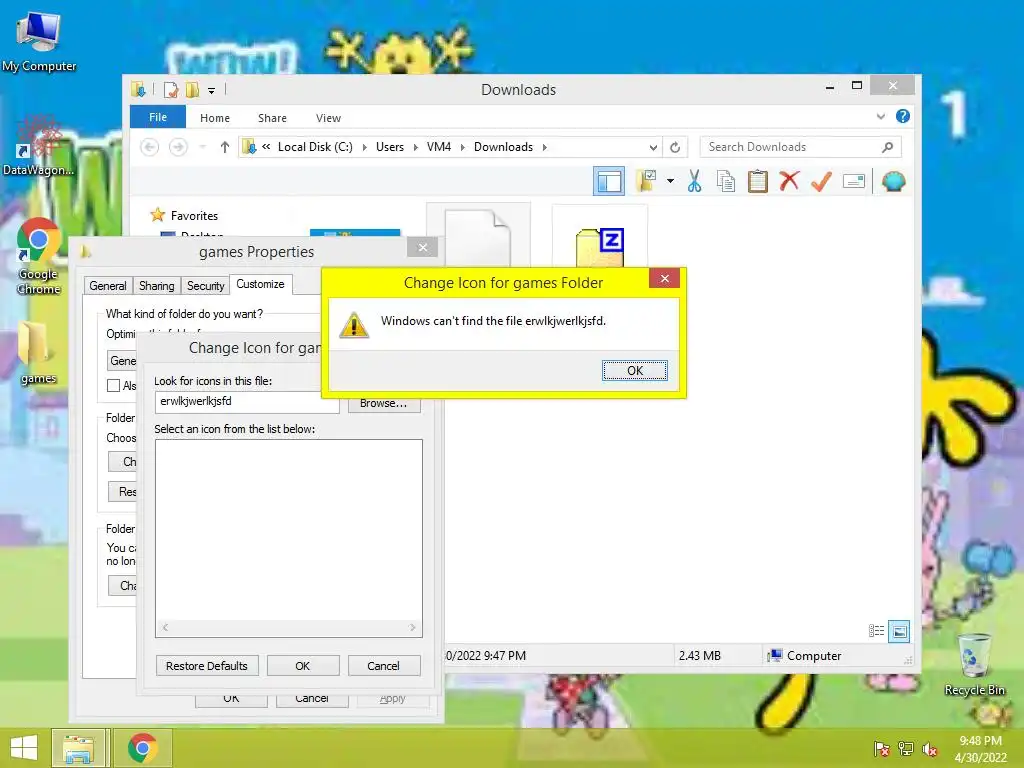Click the select-items checklist toolbar icon
Image resolution: width=1024 pixels, height=768 pixels.
[646, 181]
